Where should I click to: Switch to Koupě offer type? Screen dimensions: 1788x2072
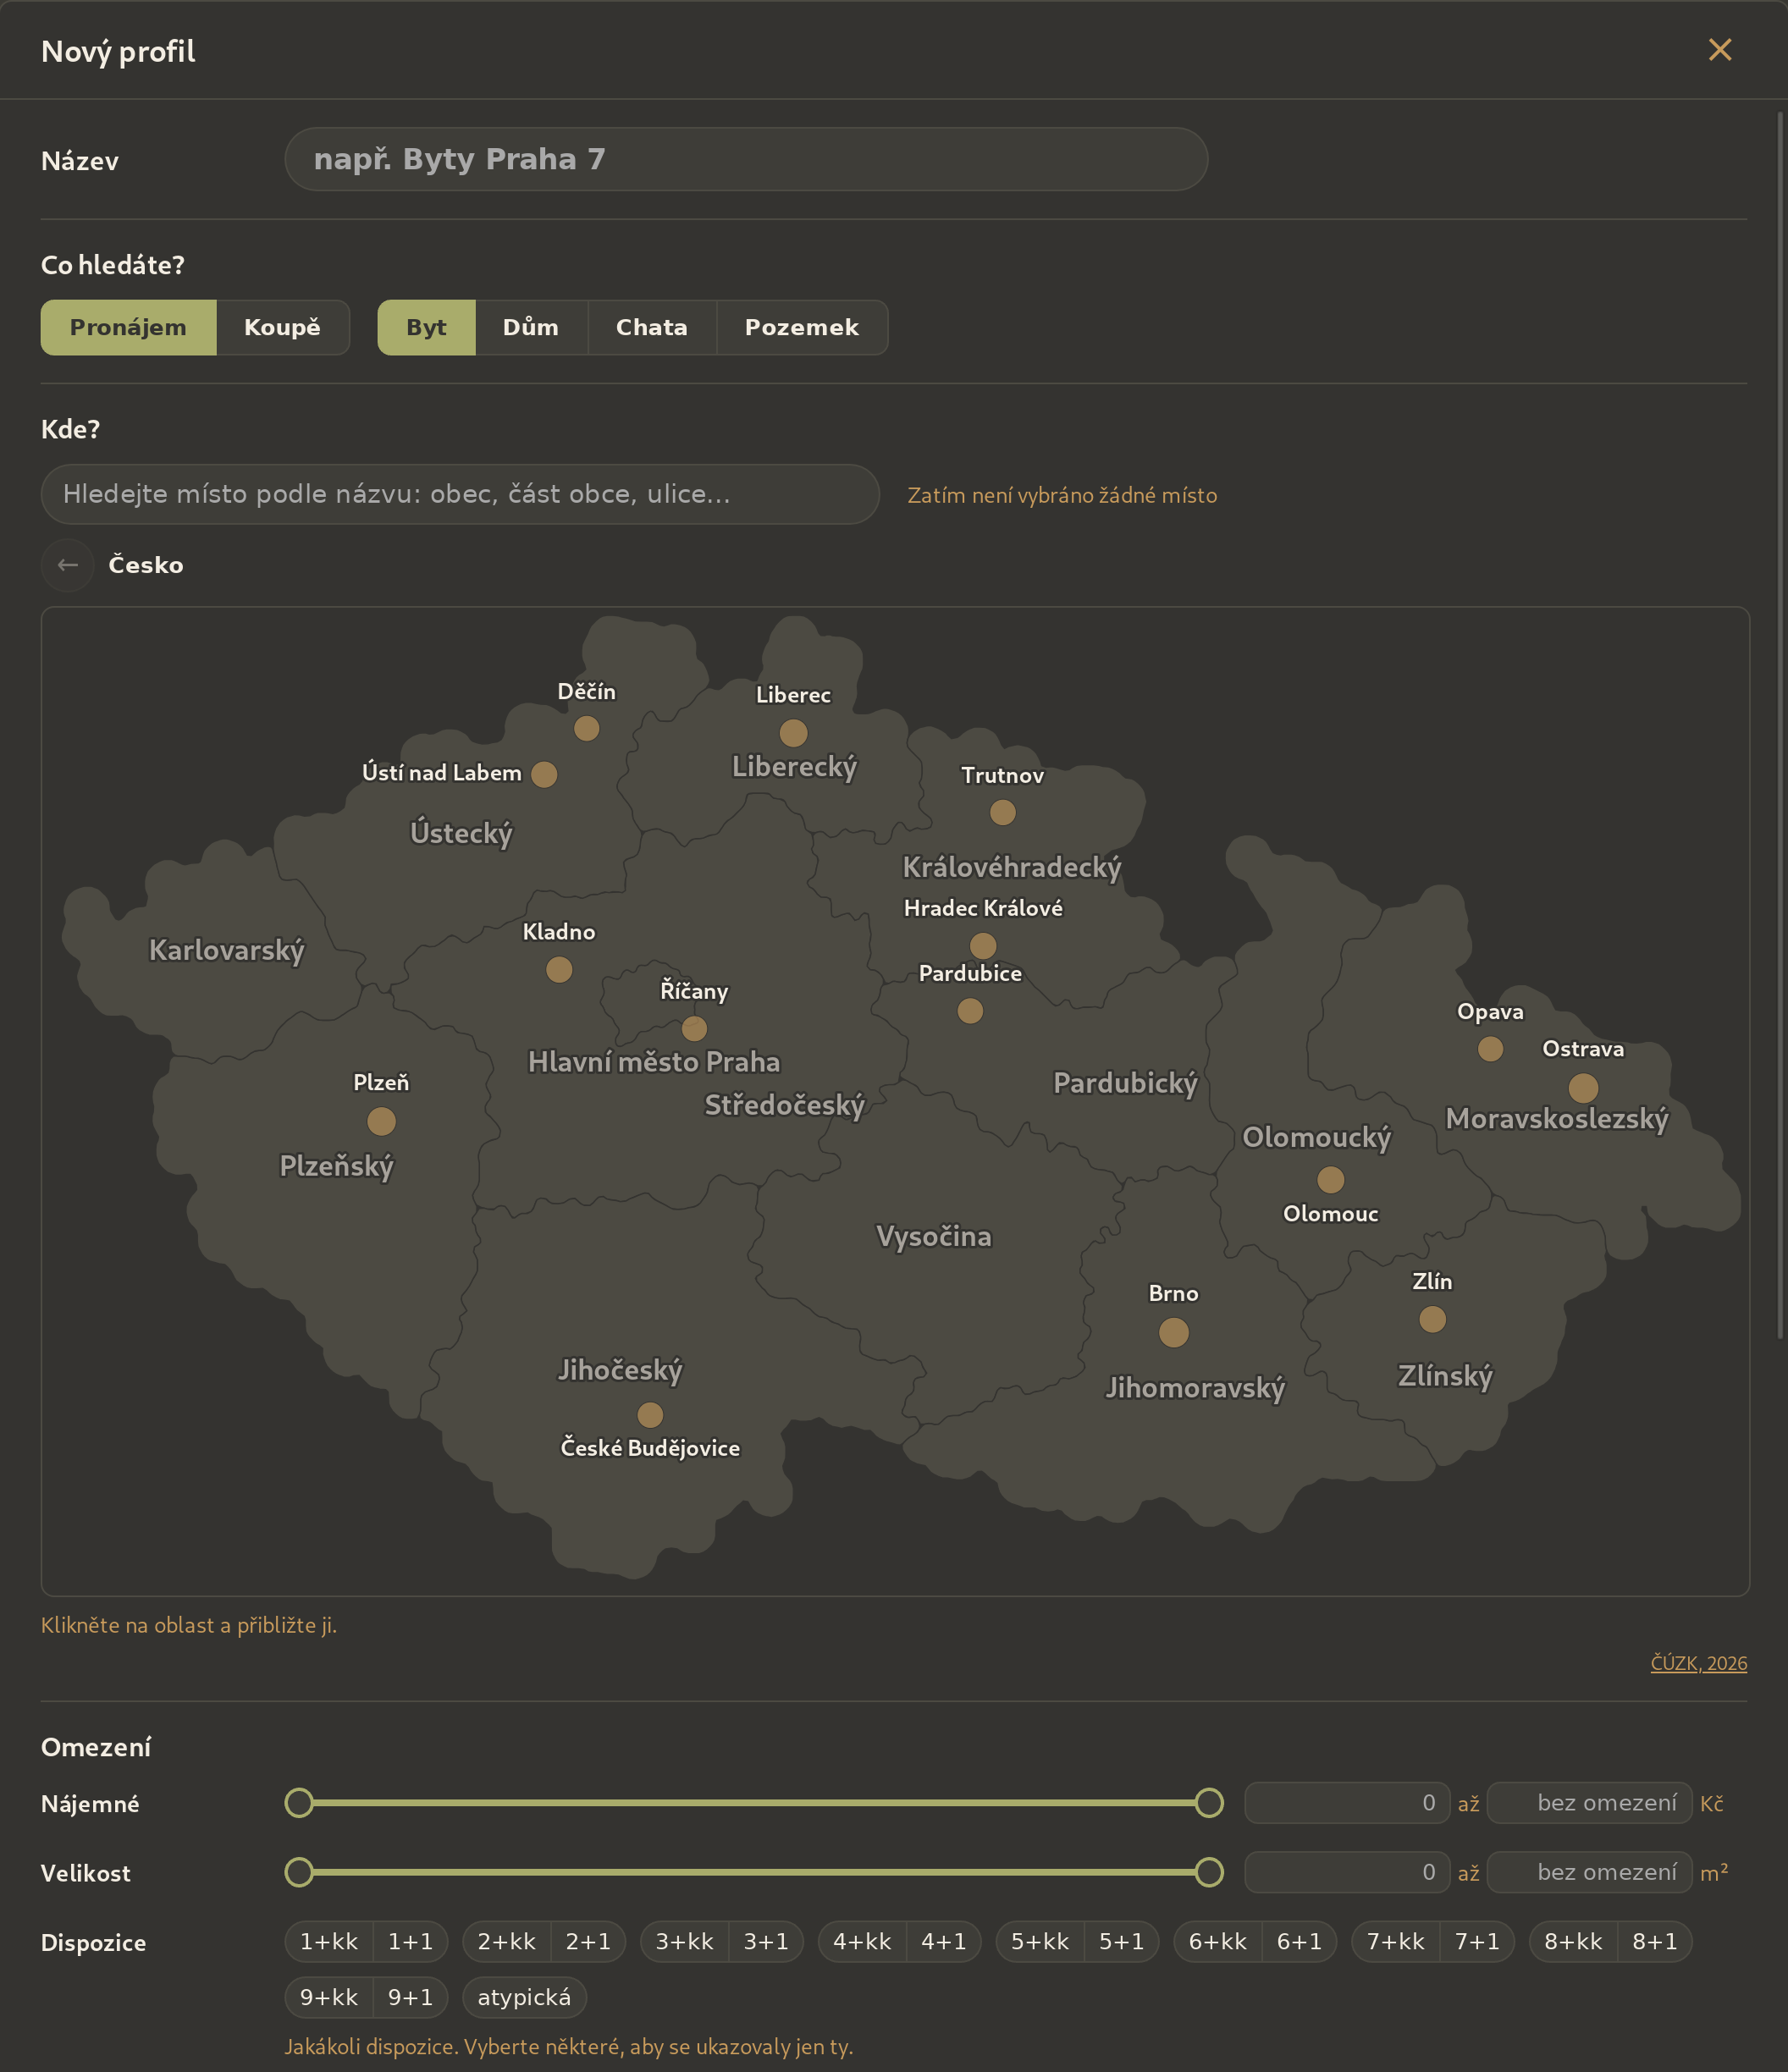tap(282, 327)
